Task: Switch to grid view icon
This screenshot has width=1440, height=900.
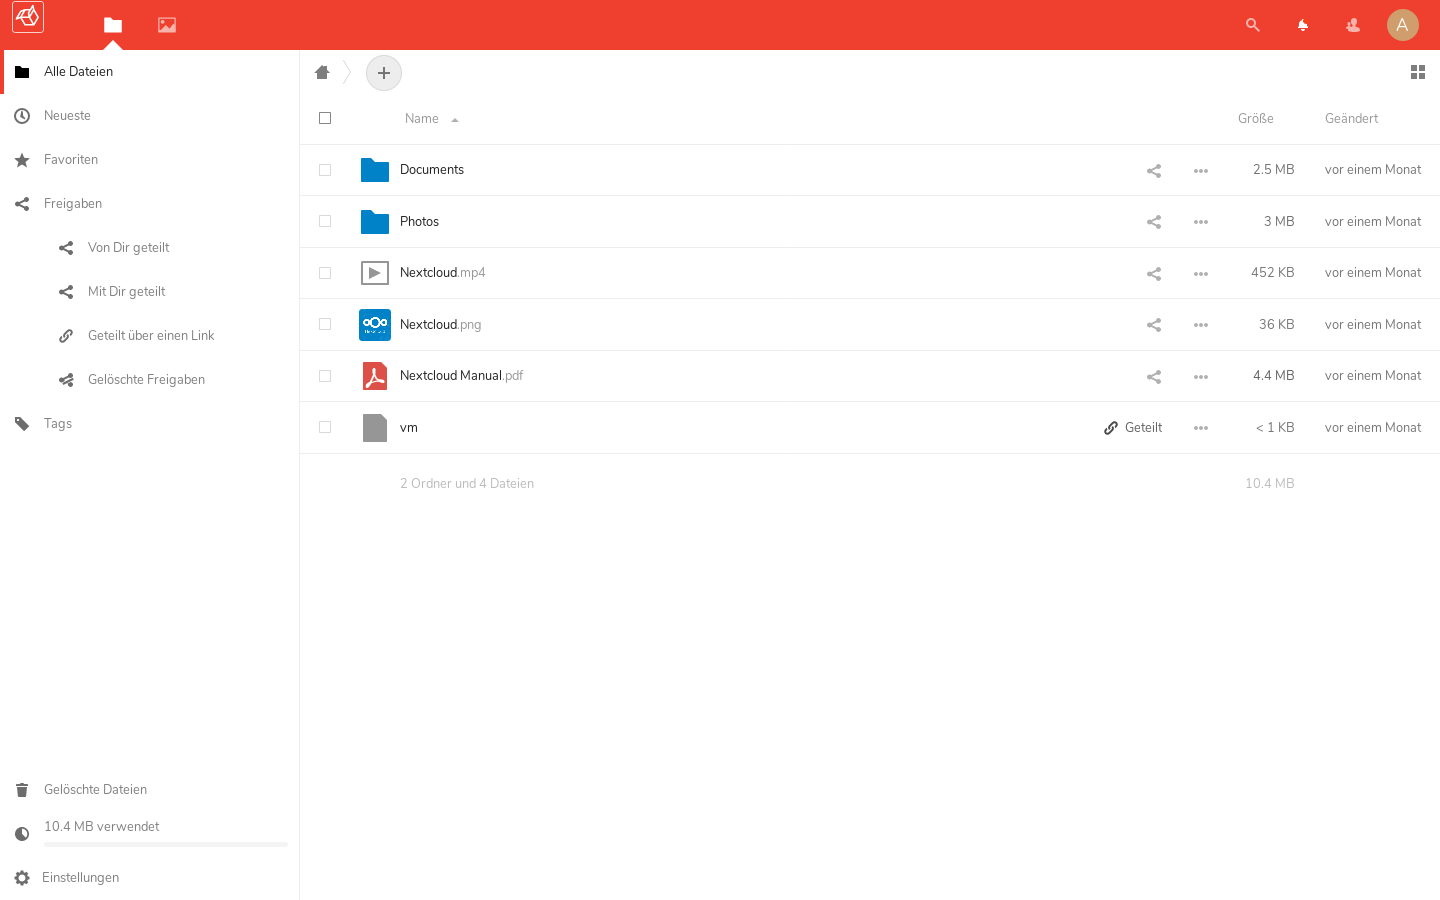Action: point(1418,72)
